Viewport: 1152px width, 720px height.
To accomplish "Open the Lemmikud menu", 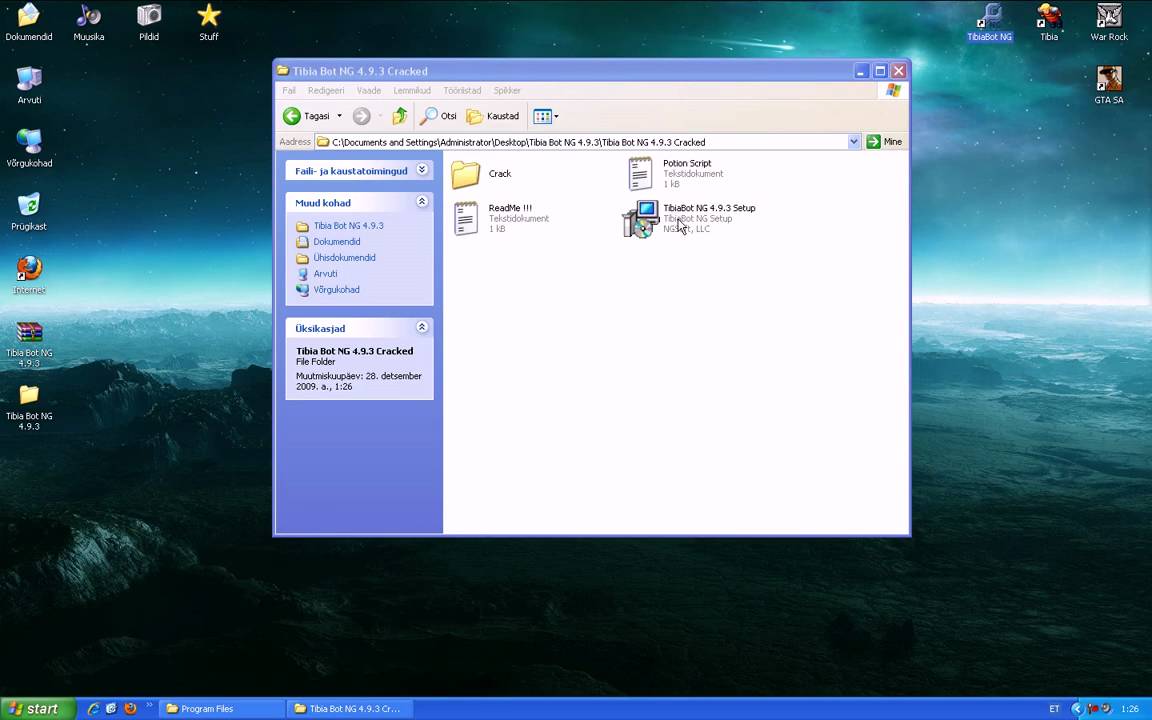I will click(412, 90).
